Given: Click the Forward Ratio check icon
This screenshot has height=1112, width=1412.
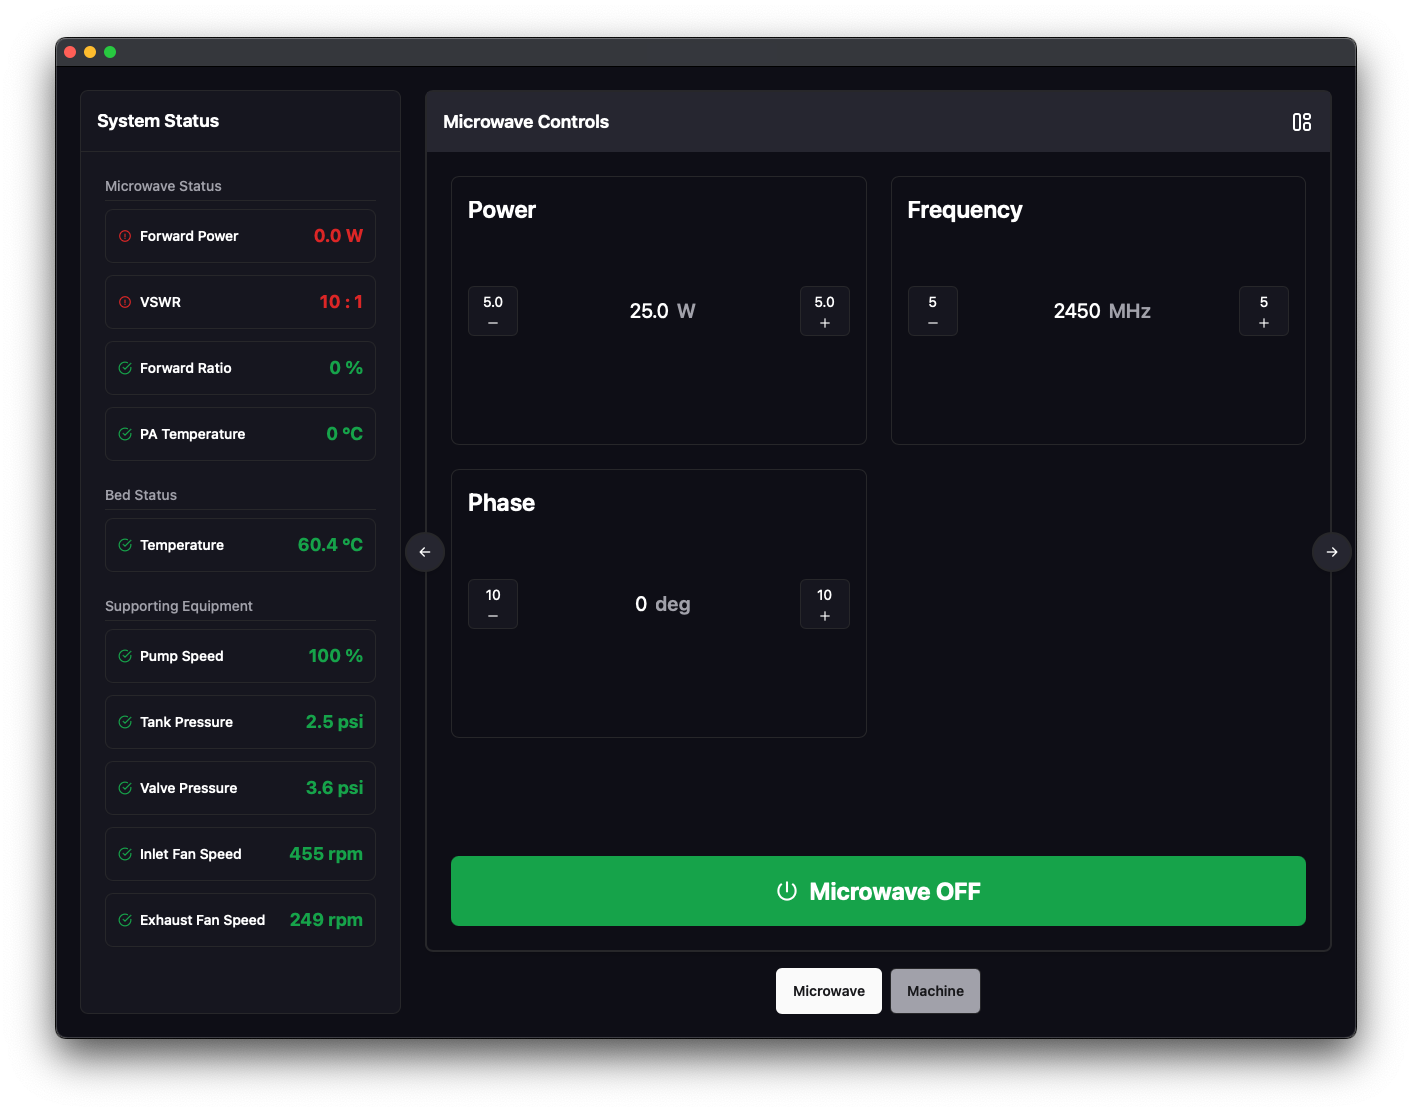Looking at the screenshot, I should [x=125, y=368].
